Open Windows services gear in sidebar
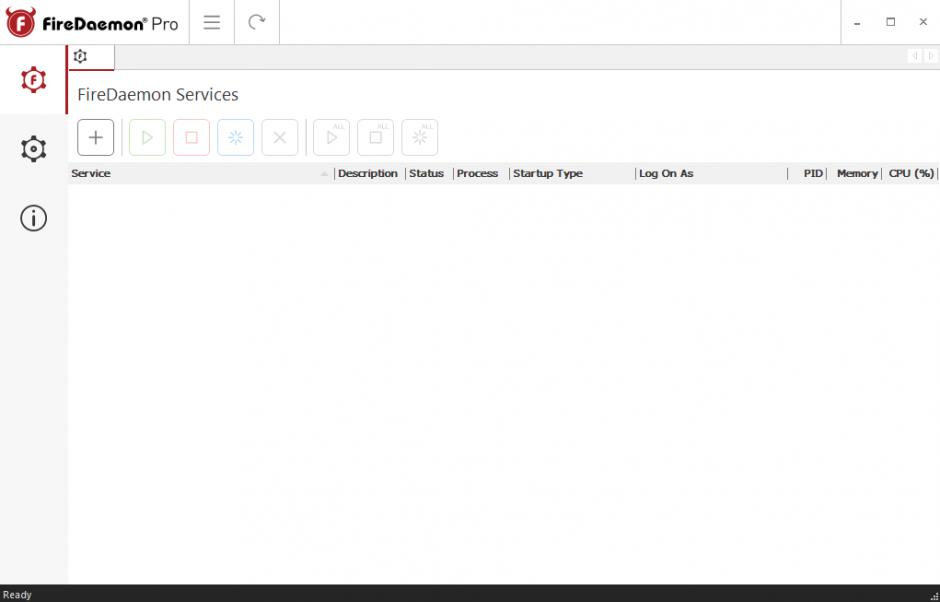 34,149
